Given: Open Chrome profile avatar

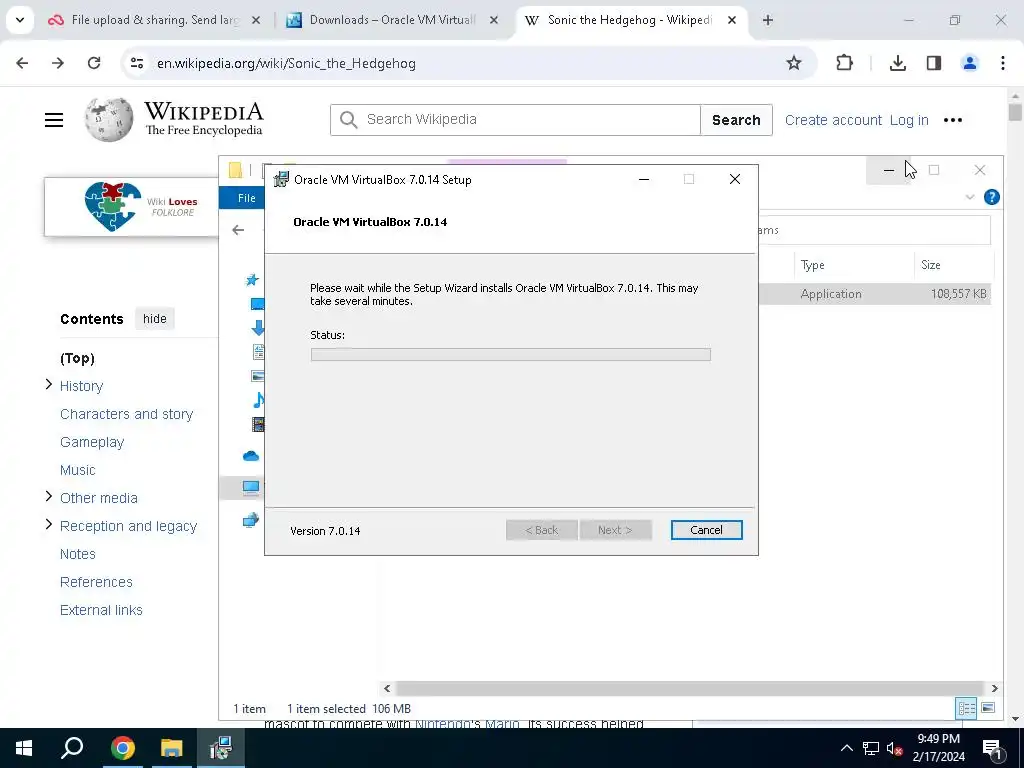Looking at the screenshot, I should point(970,63).
